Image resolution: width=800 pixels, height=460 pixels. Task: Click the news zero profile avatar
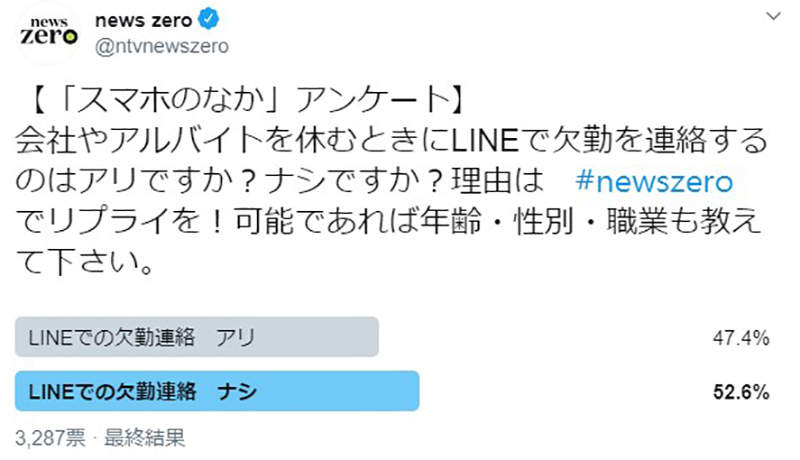pyautogui.click(x=49, y=34)
